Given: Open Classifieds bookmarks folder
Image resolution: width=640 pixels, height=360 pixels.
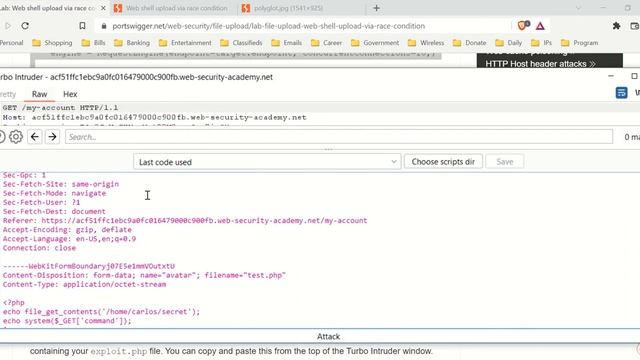Looking at the screenshot, I should tap(241, 43).
